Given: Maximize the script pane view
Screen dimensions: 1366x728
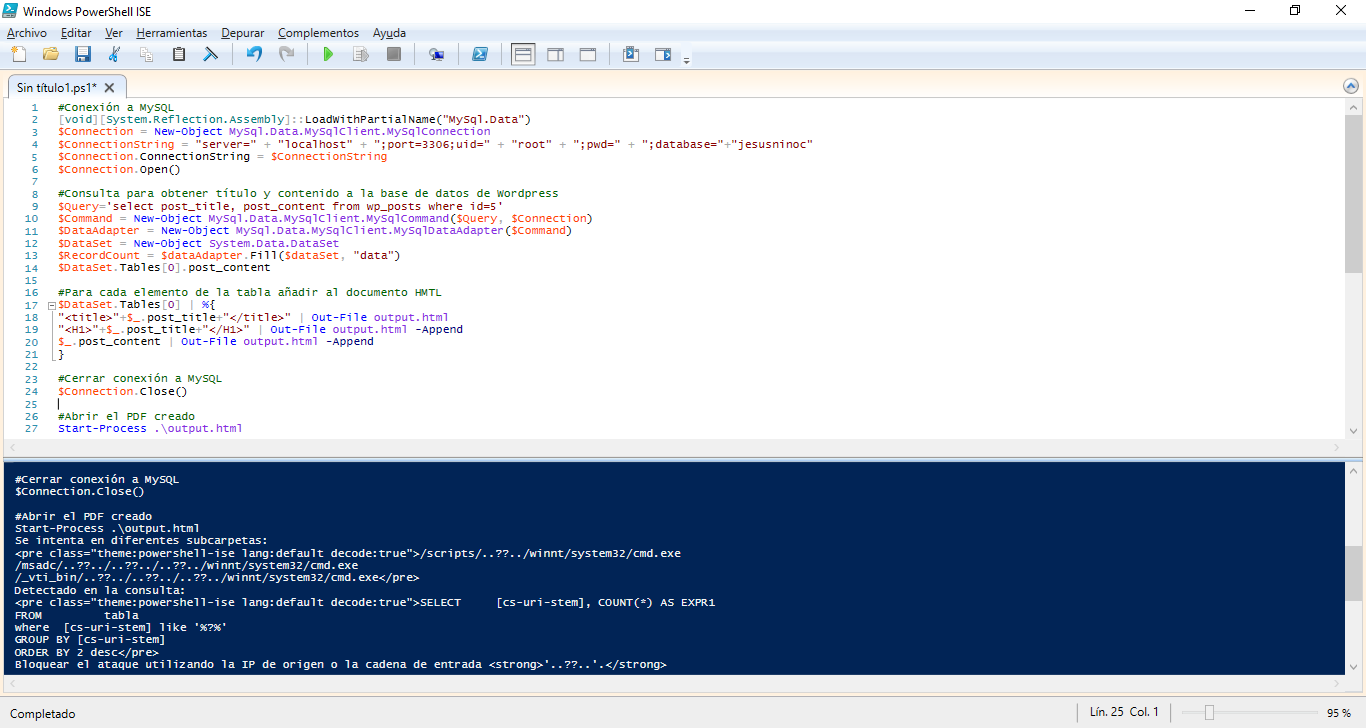Looking at the screenshot, I should point(588,54).
